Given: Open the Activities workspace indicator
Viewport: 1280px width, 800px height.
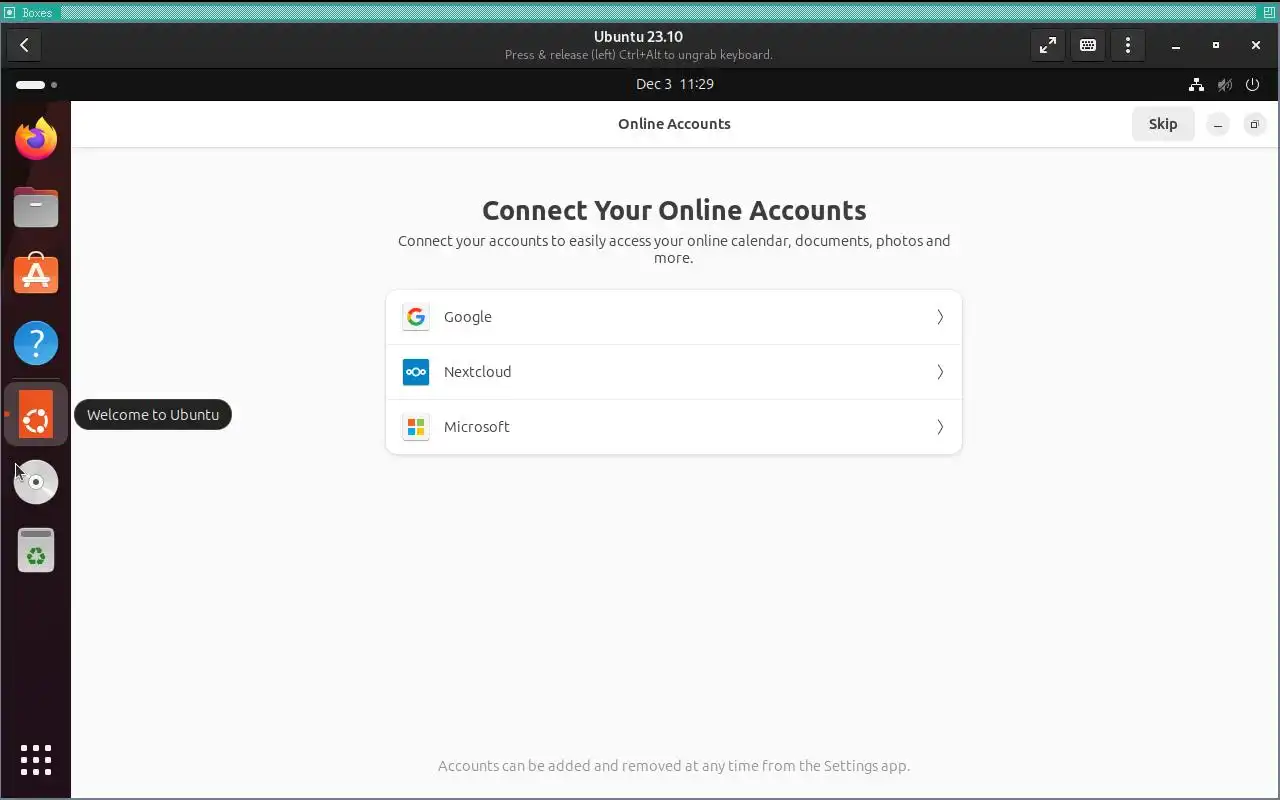Looking at the screenshot, I should [x=36, y=85].
